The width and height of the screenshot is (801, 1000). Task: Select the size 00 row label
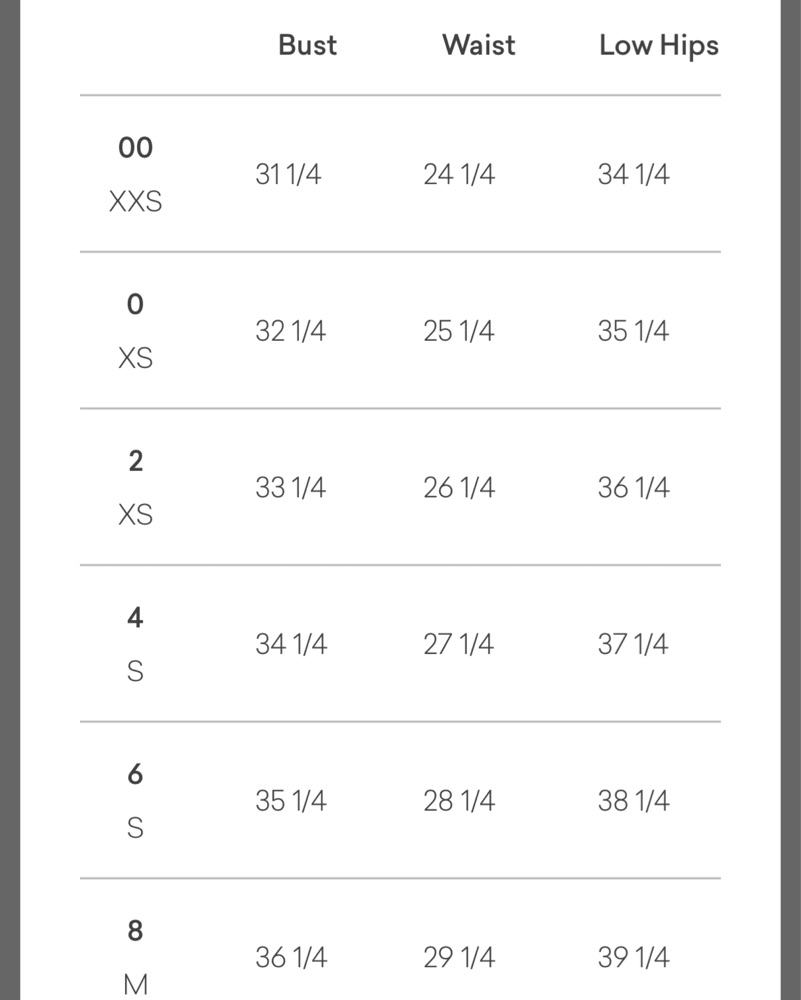135,148
